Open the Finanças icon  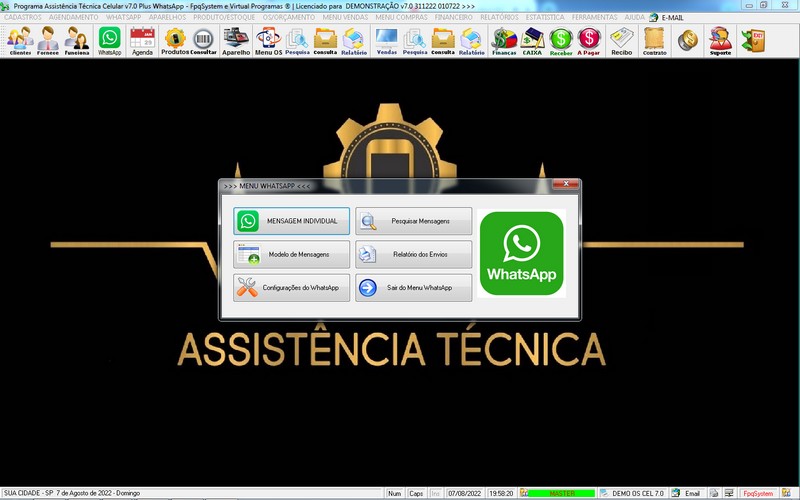click(x=504, y=41)
